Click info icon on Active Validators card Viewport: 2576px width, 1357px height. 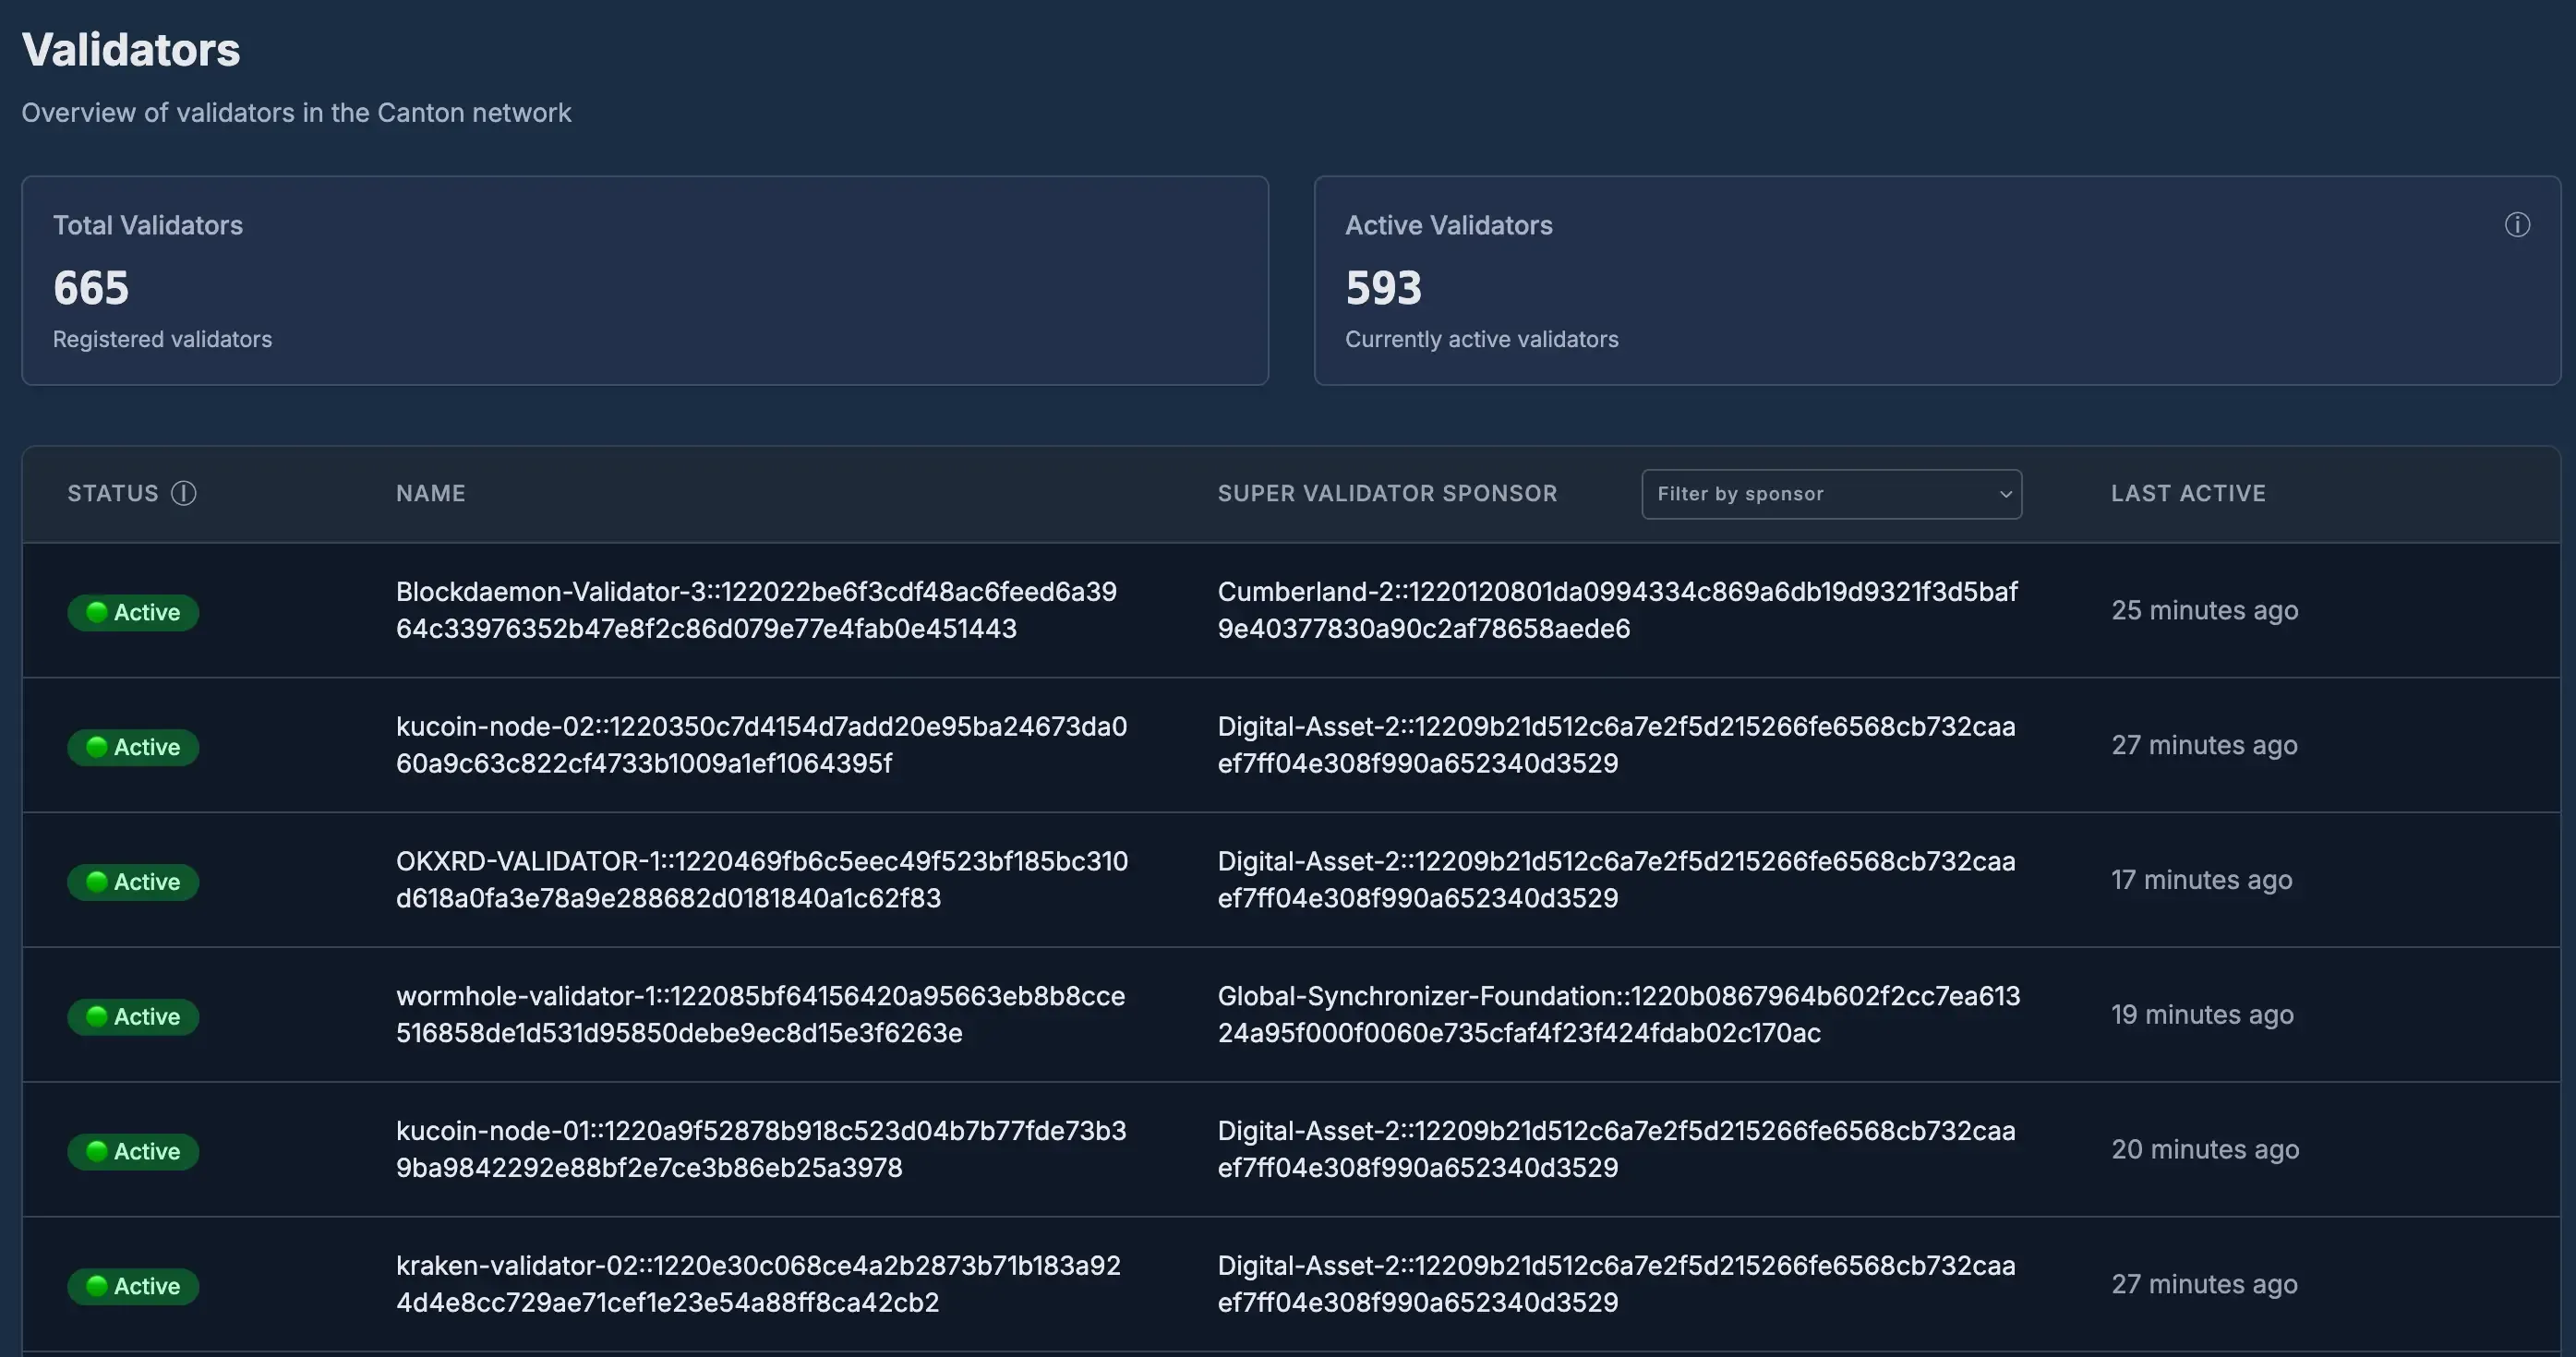2516,225
